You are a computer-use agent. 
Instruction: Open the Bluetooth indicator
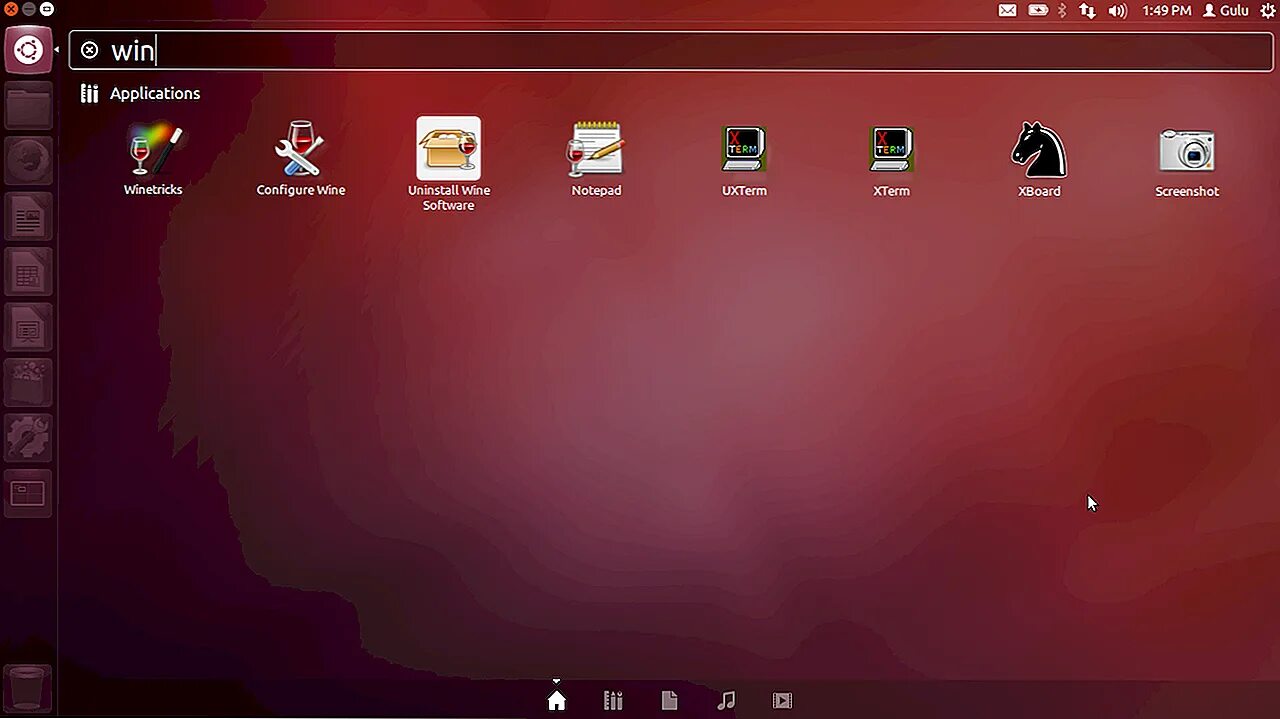(1063, 11)
